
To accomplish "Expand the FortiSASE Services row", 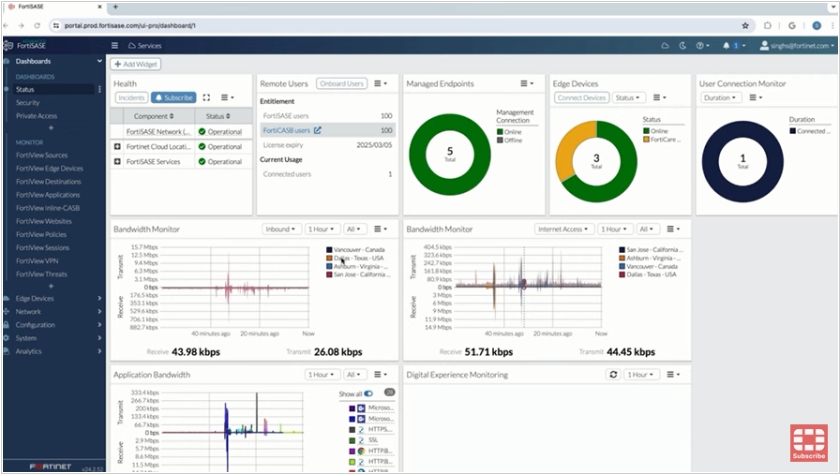I will click(x=118, y=161).
